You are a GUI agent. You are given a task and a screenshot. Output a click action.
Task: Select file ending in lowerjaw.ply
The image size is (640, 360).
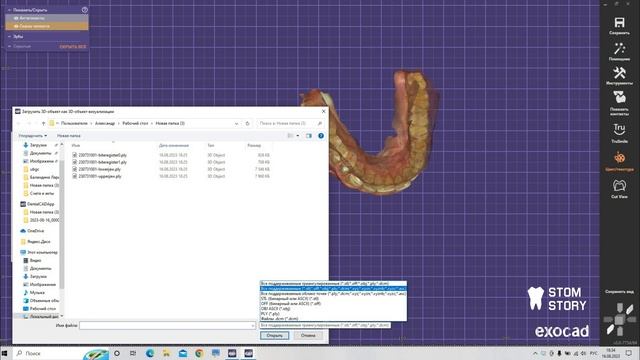100,169
